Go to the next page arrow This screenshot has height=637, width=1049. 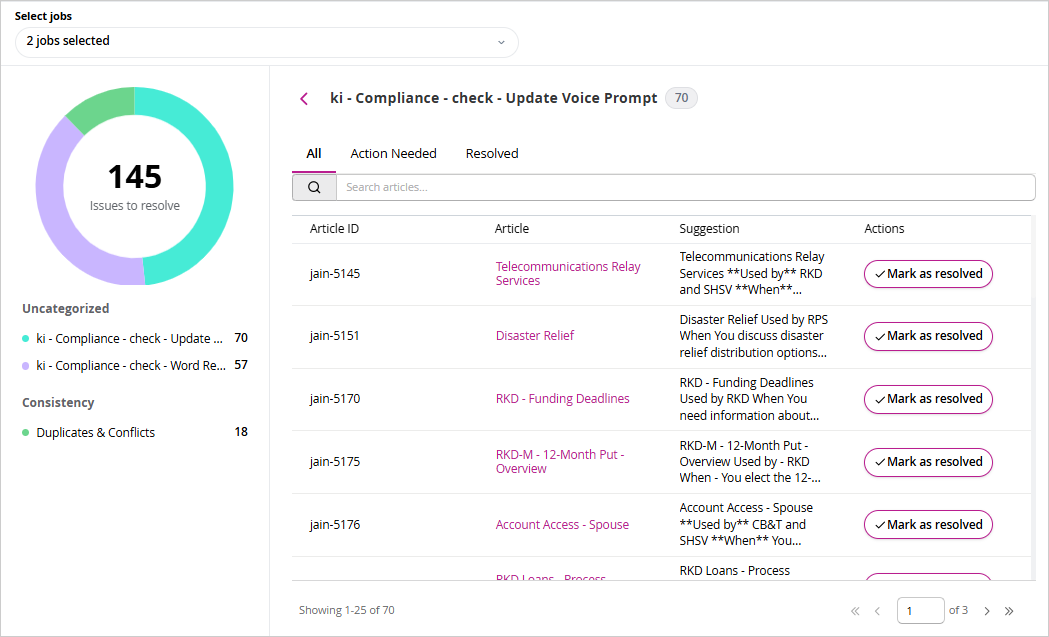click(x=987, y=611)
